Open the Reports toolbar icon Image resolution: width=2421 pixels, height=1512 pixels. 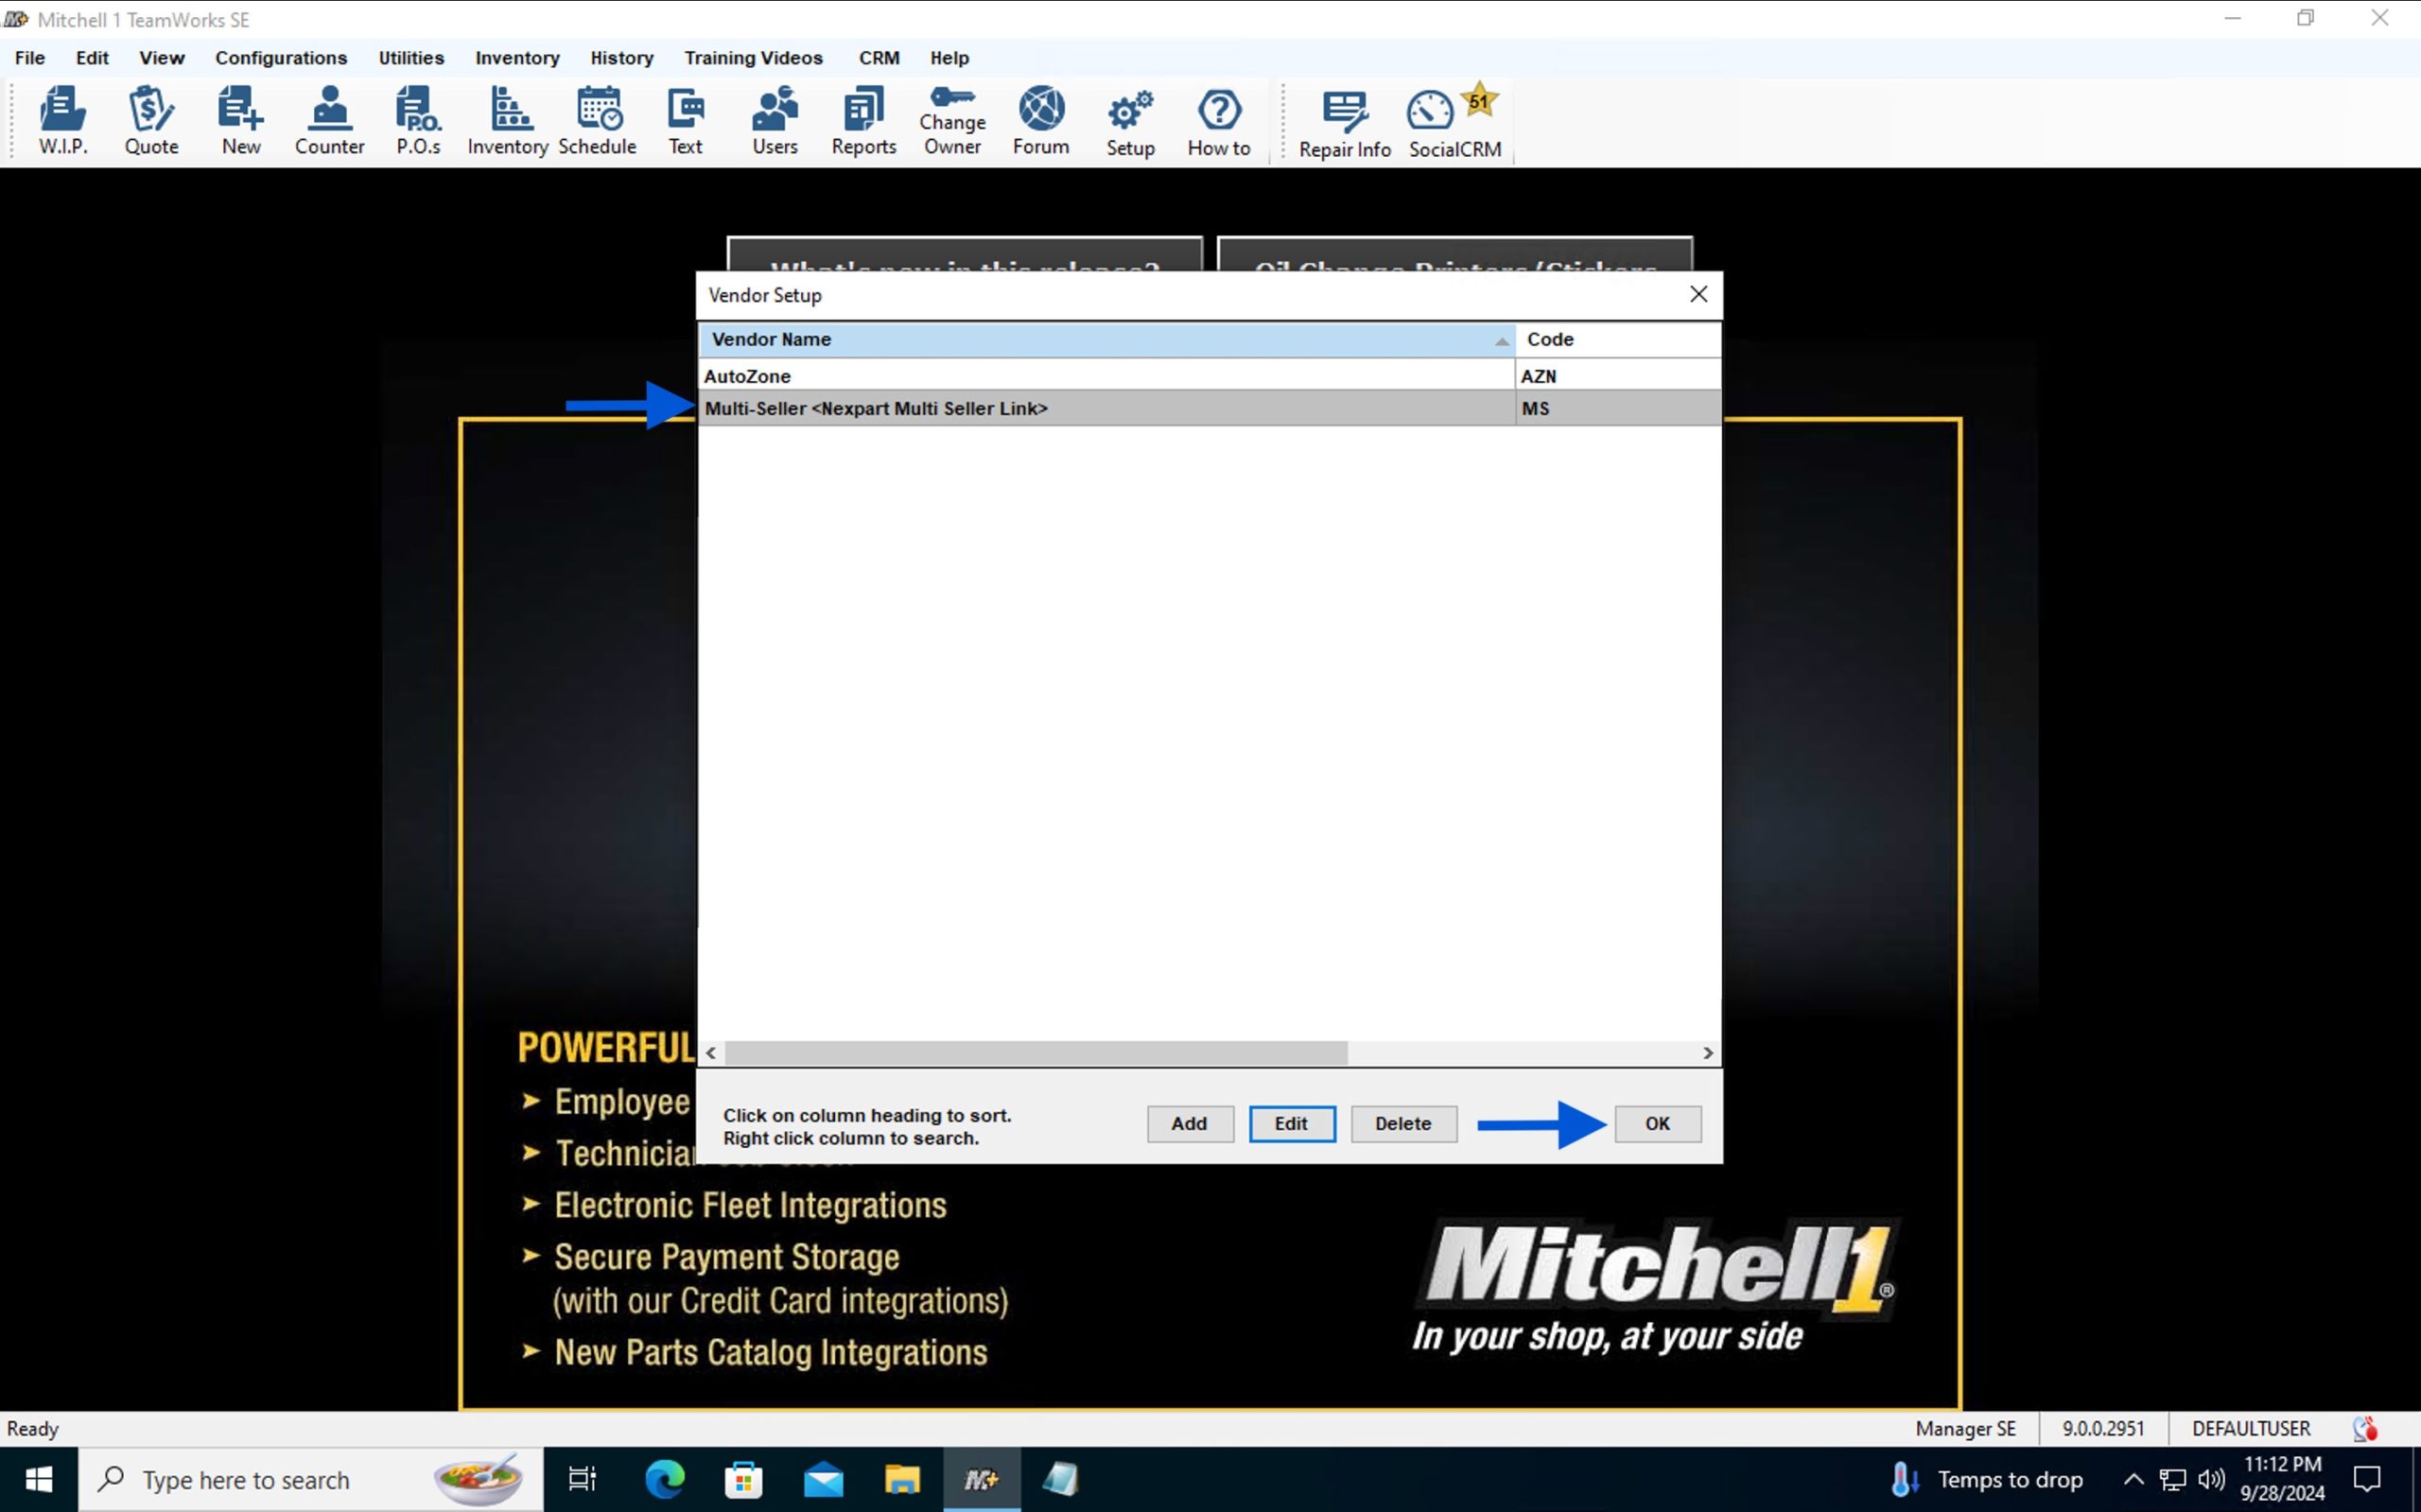pos(864,120)
